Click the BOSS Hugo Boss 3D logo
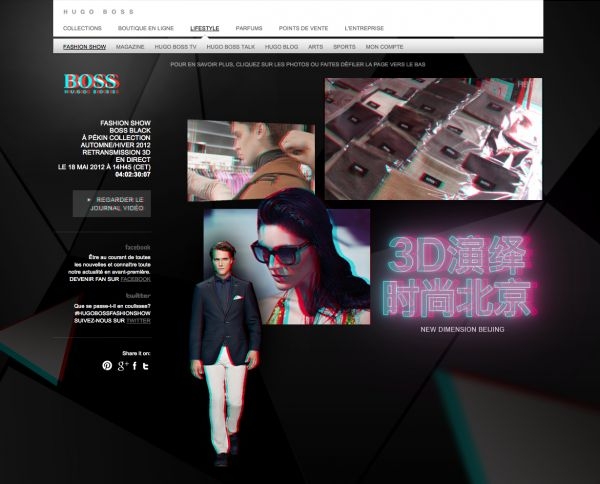The height and width of the screenshot is (484, 600). (91, 83)
